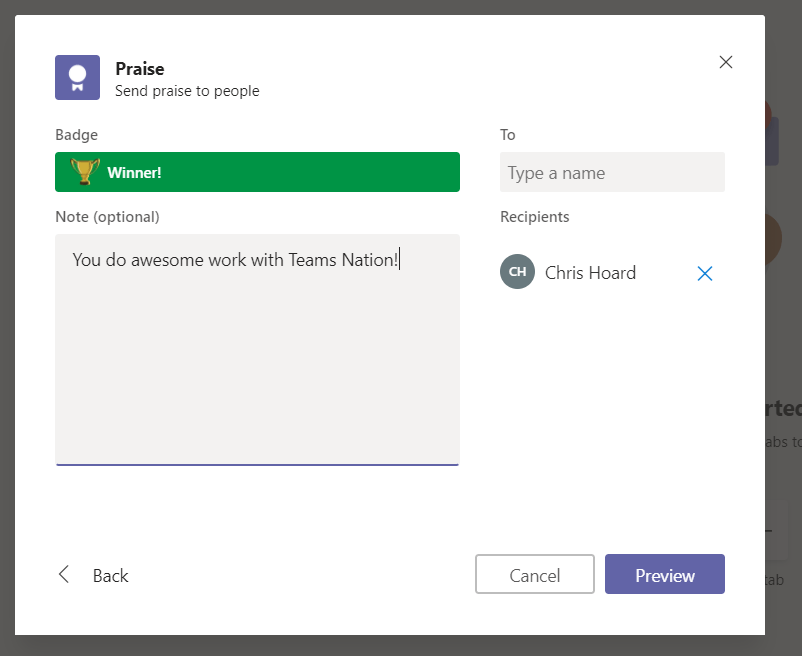Screen dimensions: 802x656
Task: Click the 'To' field label
Action: pyautogui.click(x=508, y=135)
